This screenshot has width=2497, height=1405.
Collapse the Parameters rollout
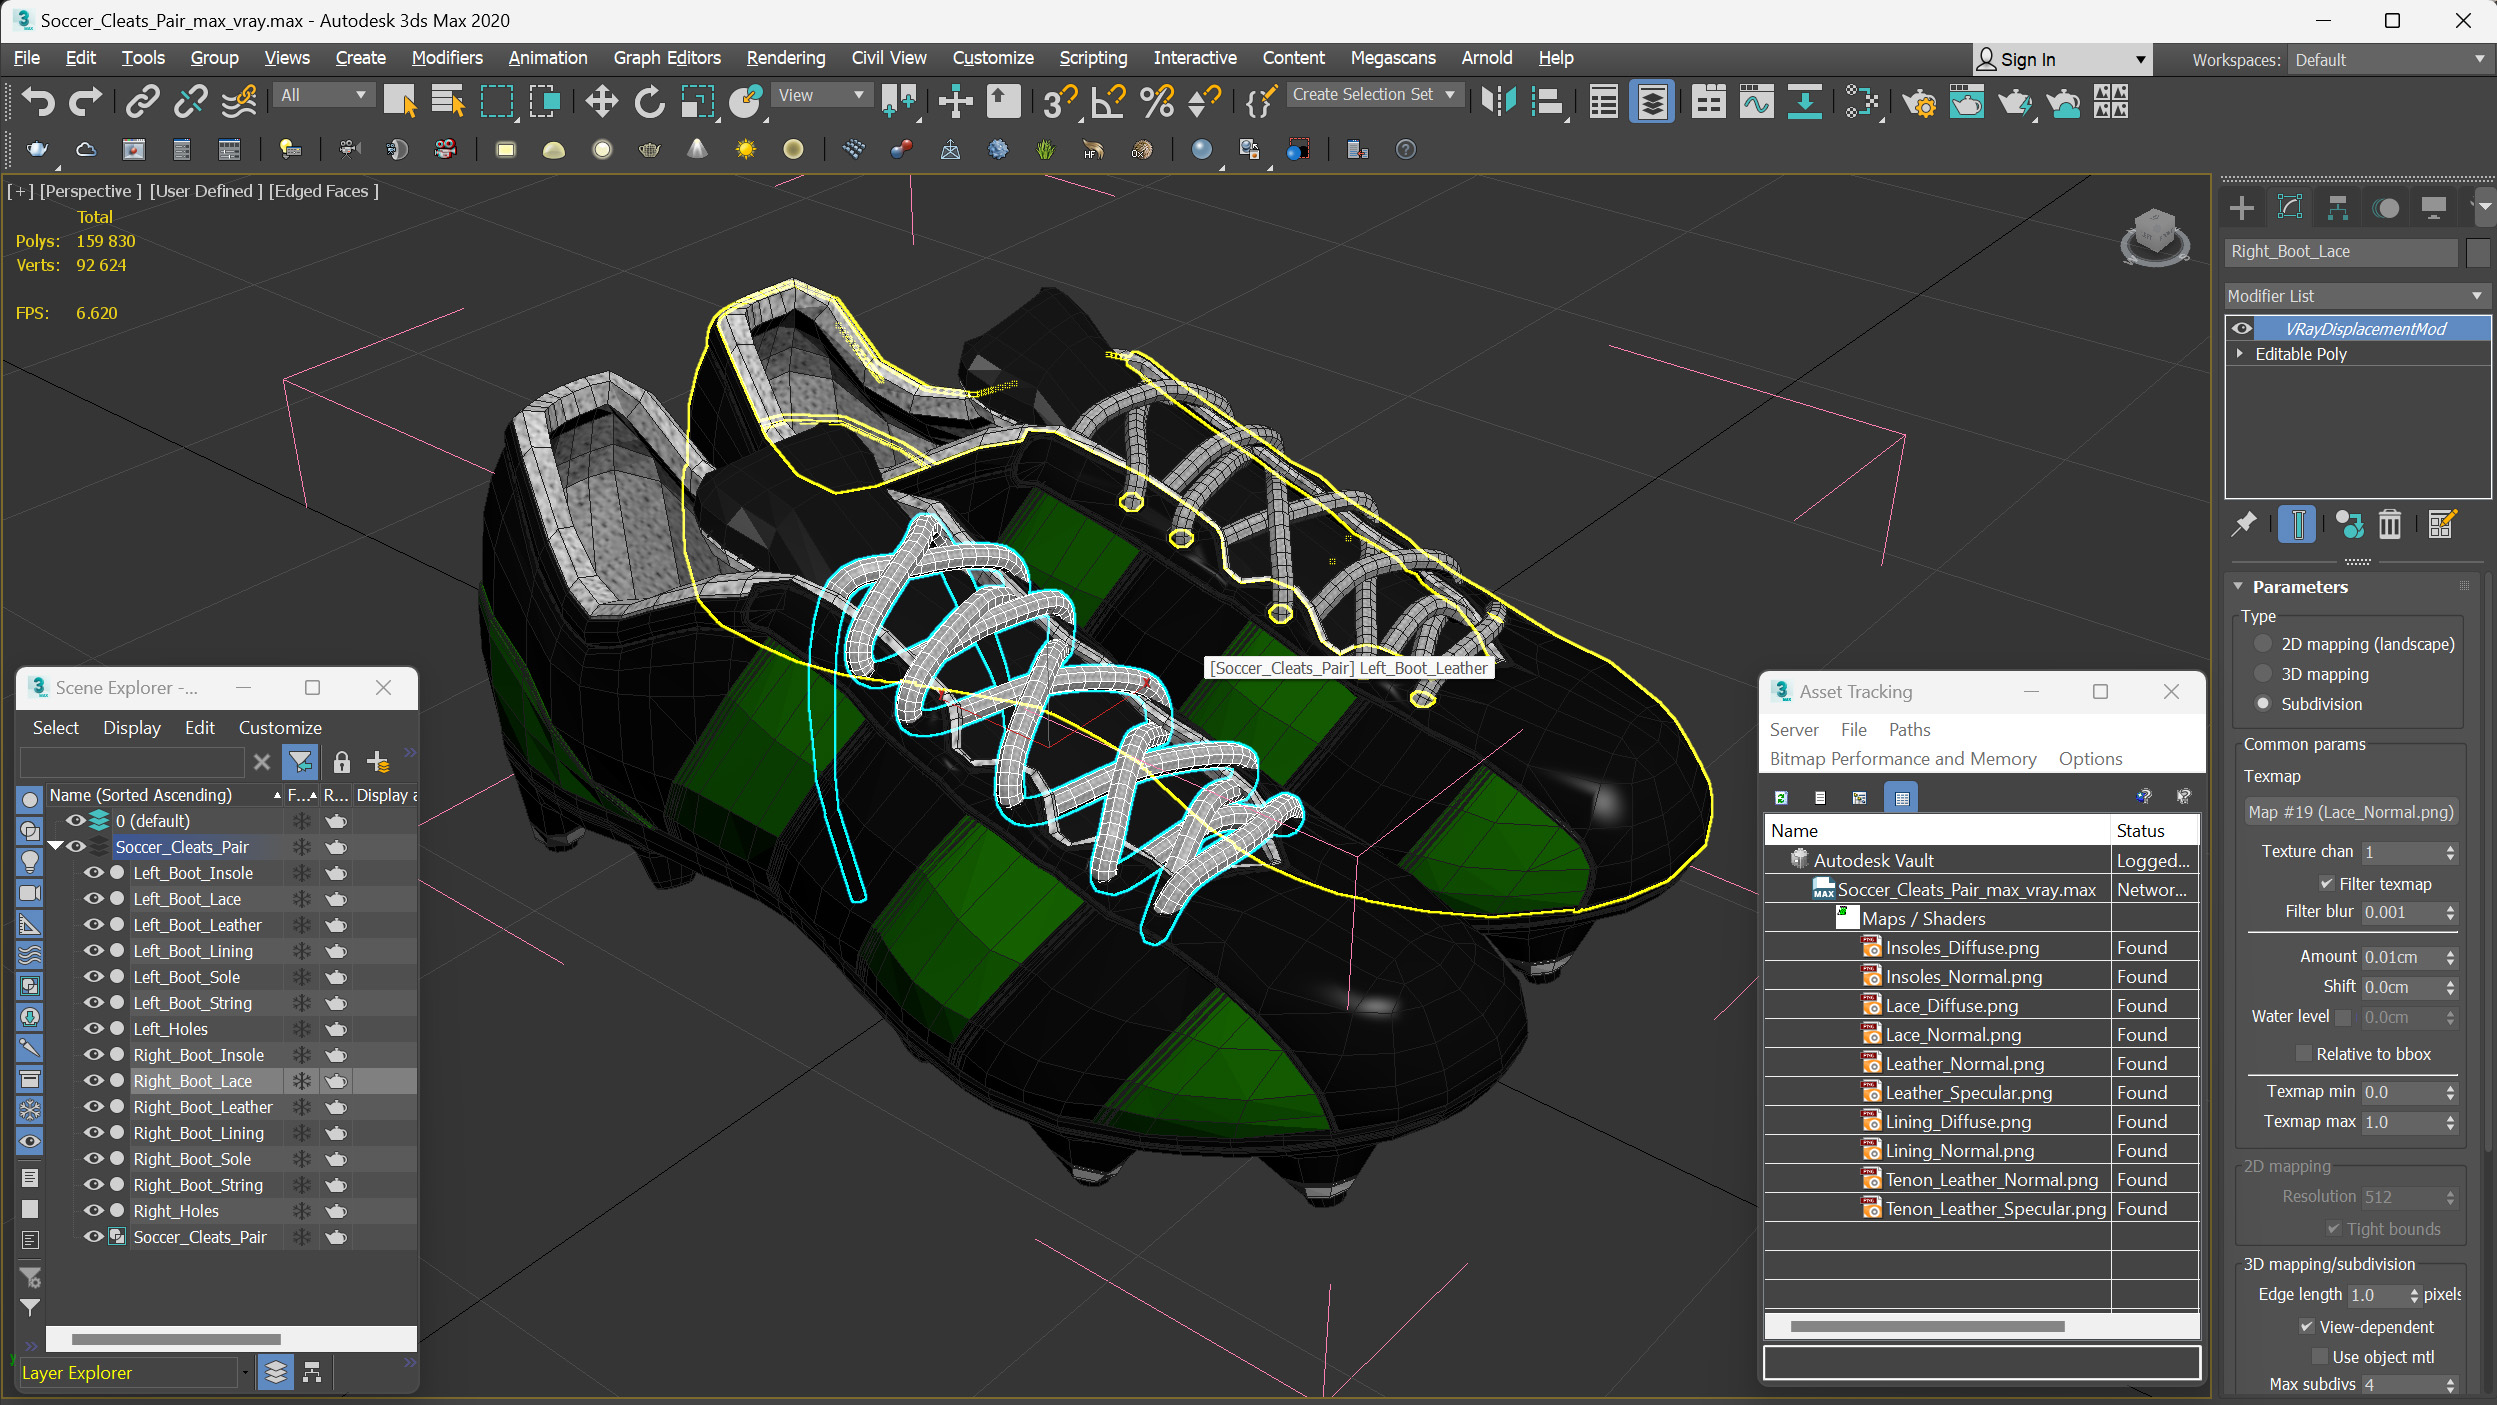(x=2239, y=587)
